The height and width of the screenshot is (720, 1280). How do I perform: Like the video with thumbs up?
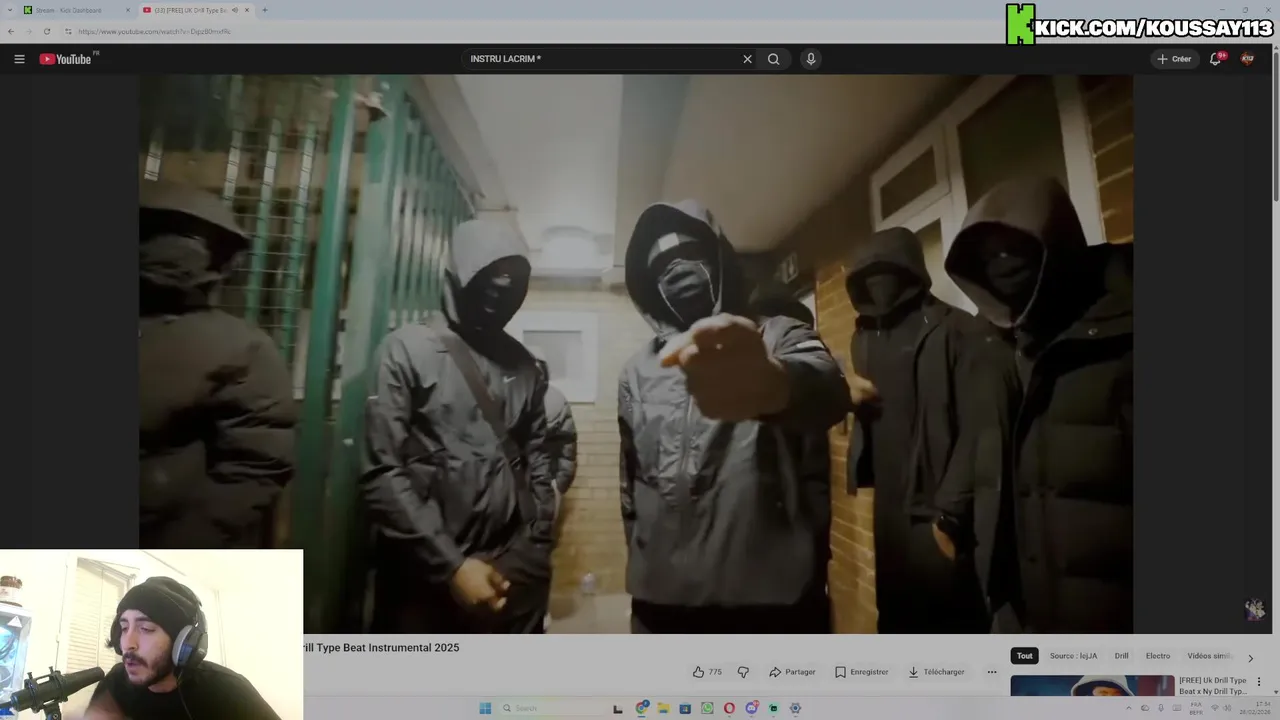click(x=707, y=672)
